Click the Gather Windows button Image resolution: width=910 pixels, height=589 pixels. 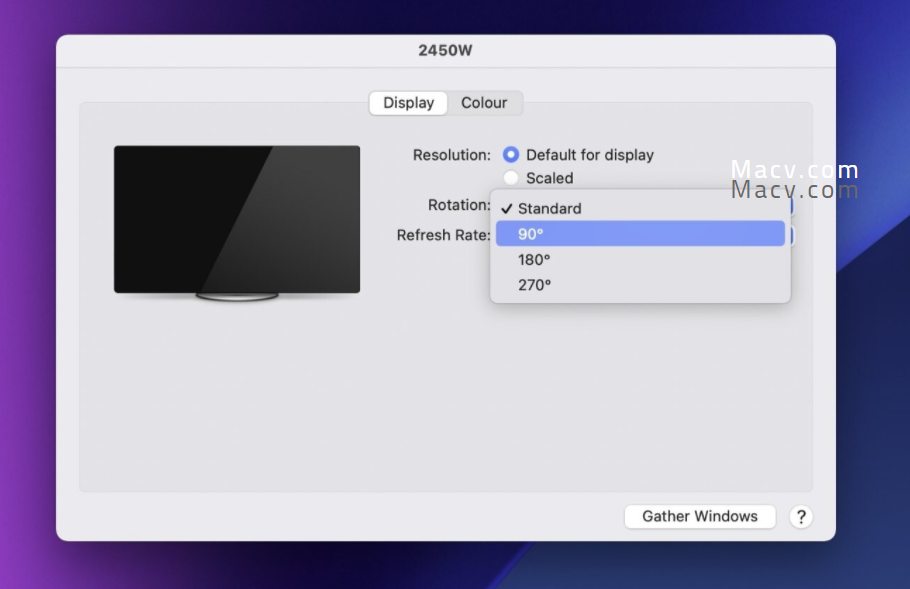(x=700, y=516)
